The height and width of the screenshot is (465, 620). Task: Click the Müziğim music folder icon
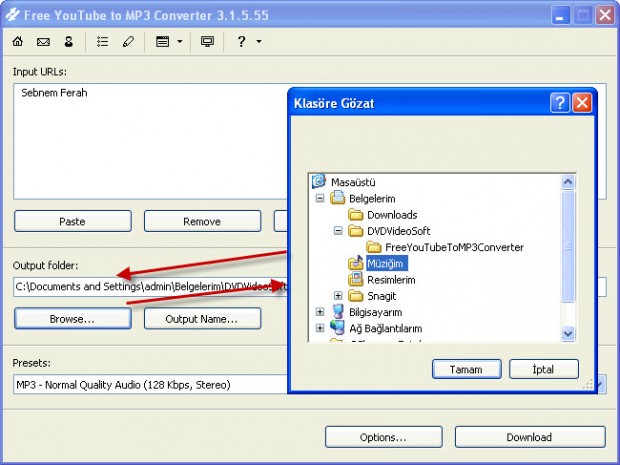point(355,263)
